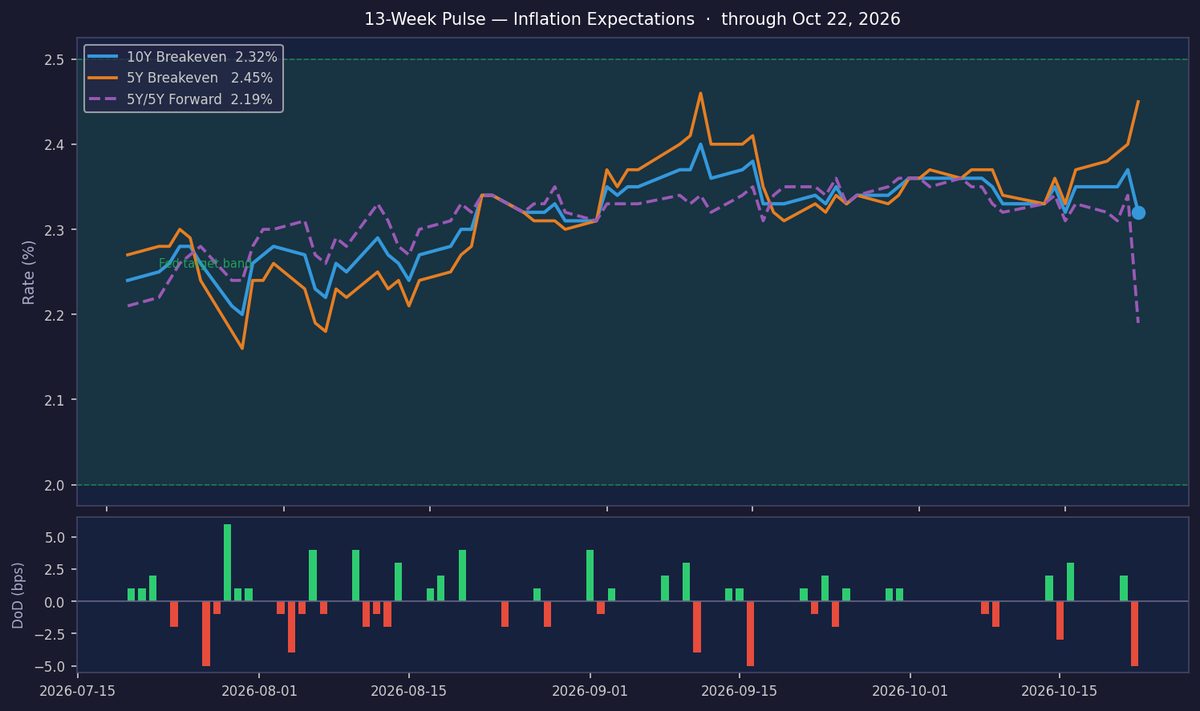Click the 5Y Breakeven peak near September 10
Viewport: 1200px width, 711px height.
click(700, 93)
